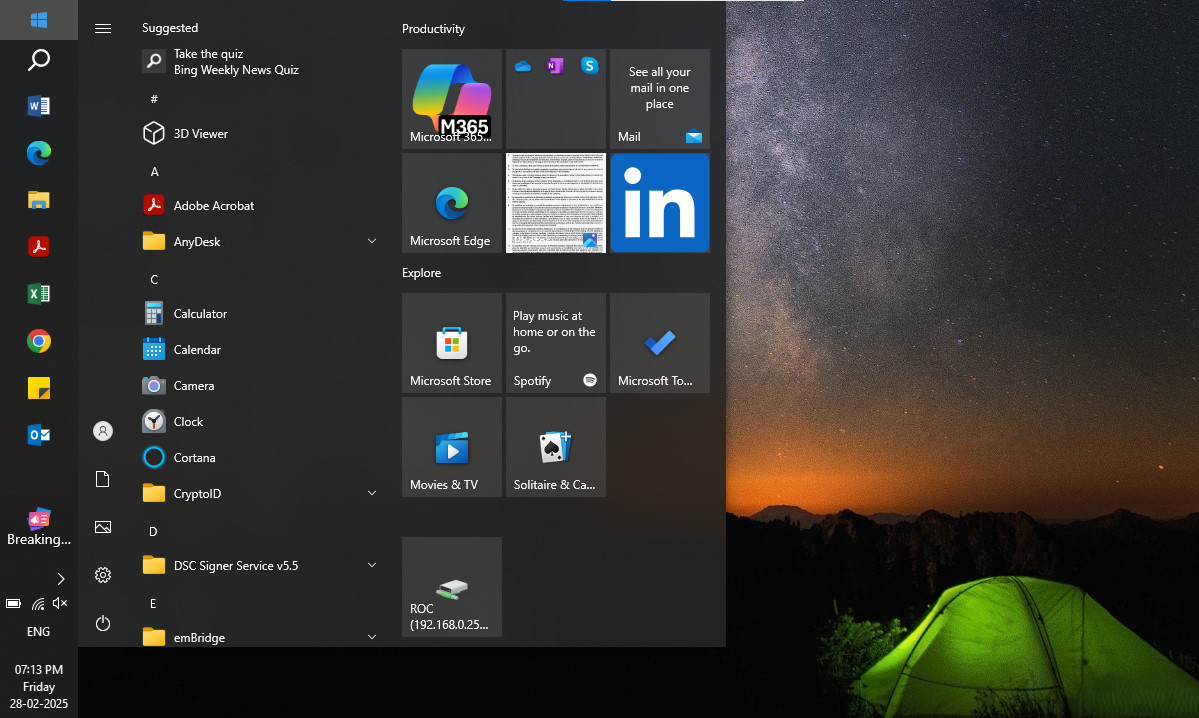Launch Microsoft Edge from the taskbar
The height and width of the screenshot is (718, 1199).
point(38,153)
